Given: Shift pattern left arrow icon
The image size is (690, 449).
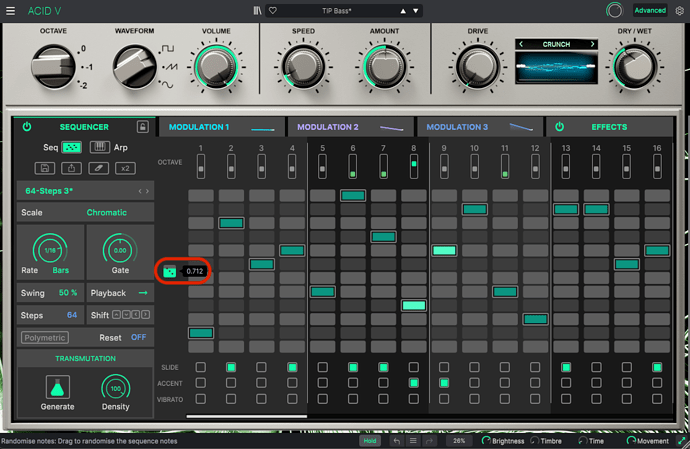Looking at the screenshot, I should click(x=136, y=315).
